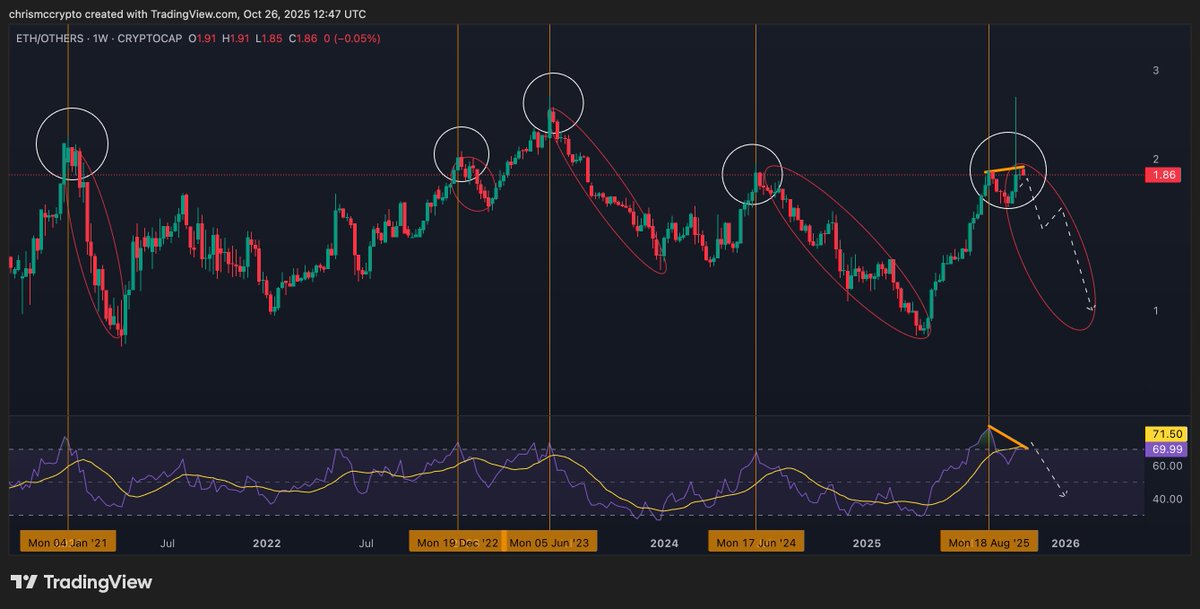Select the Mon 05 Jun '23 date marker

click(x=548, y=543)
